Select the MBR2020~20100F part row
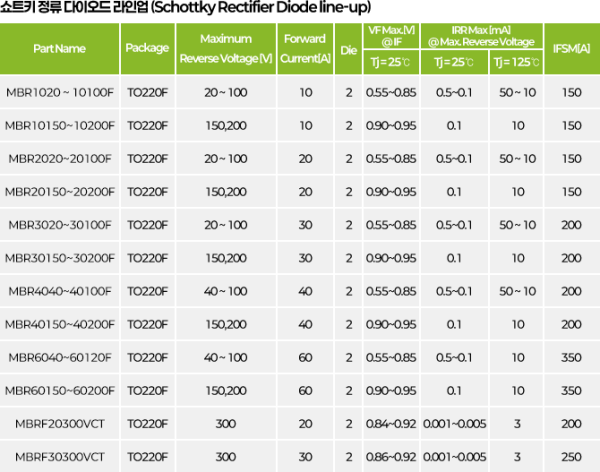This screenshot has height=472, width=600. click(60, 159)
